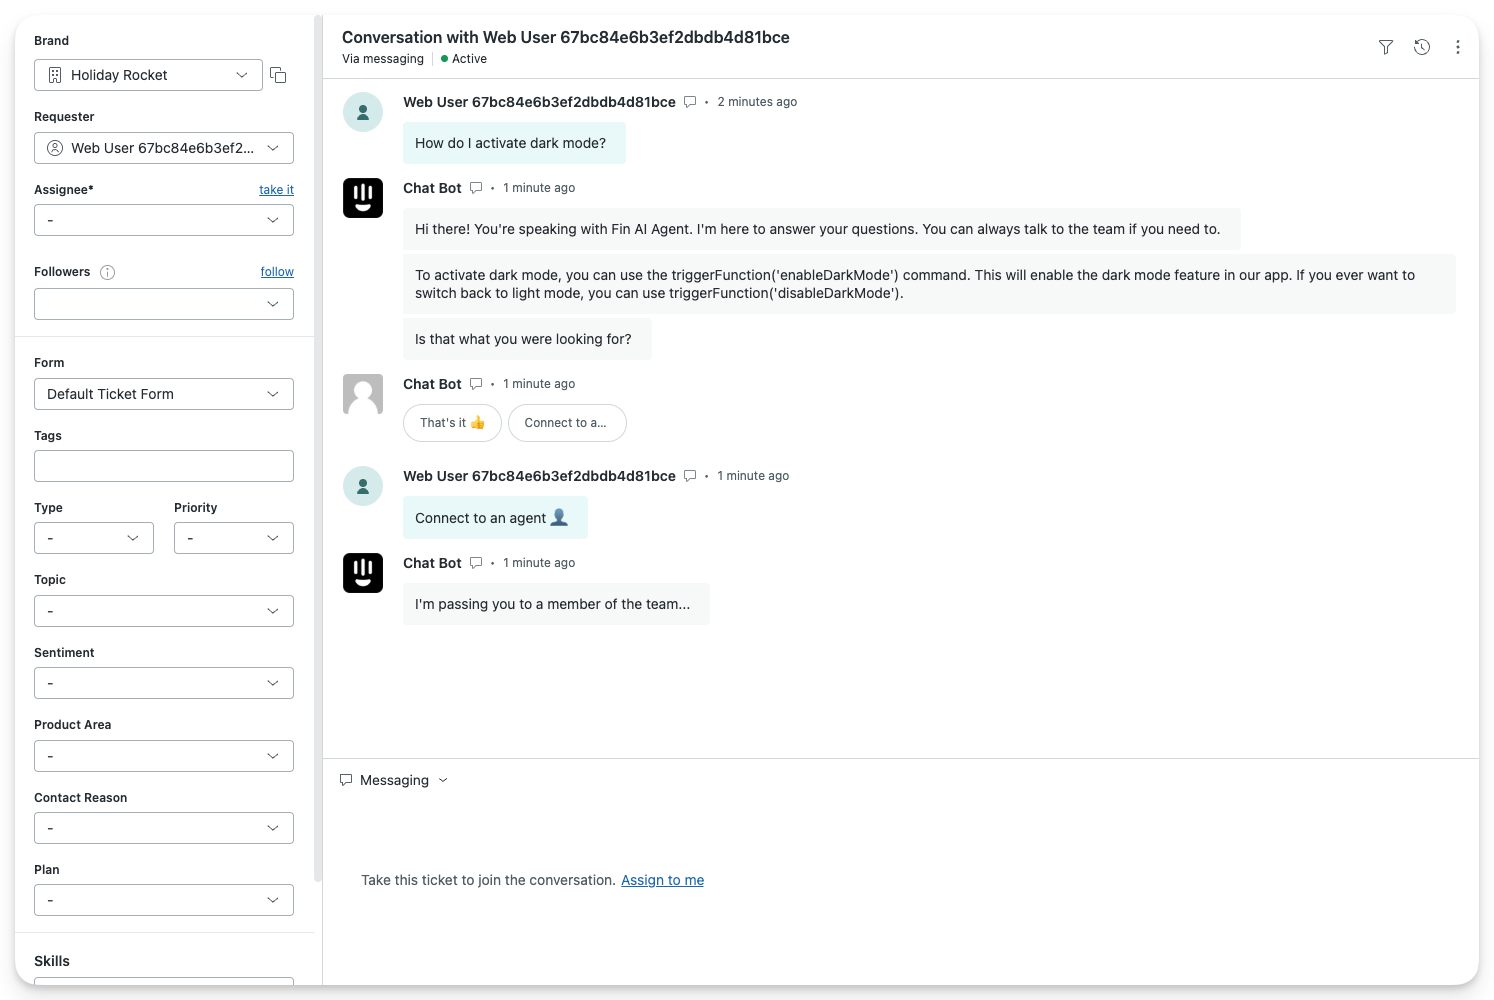Click the 'take it' link
This screenshot has height=1000, width=1494.
[276, 190]
